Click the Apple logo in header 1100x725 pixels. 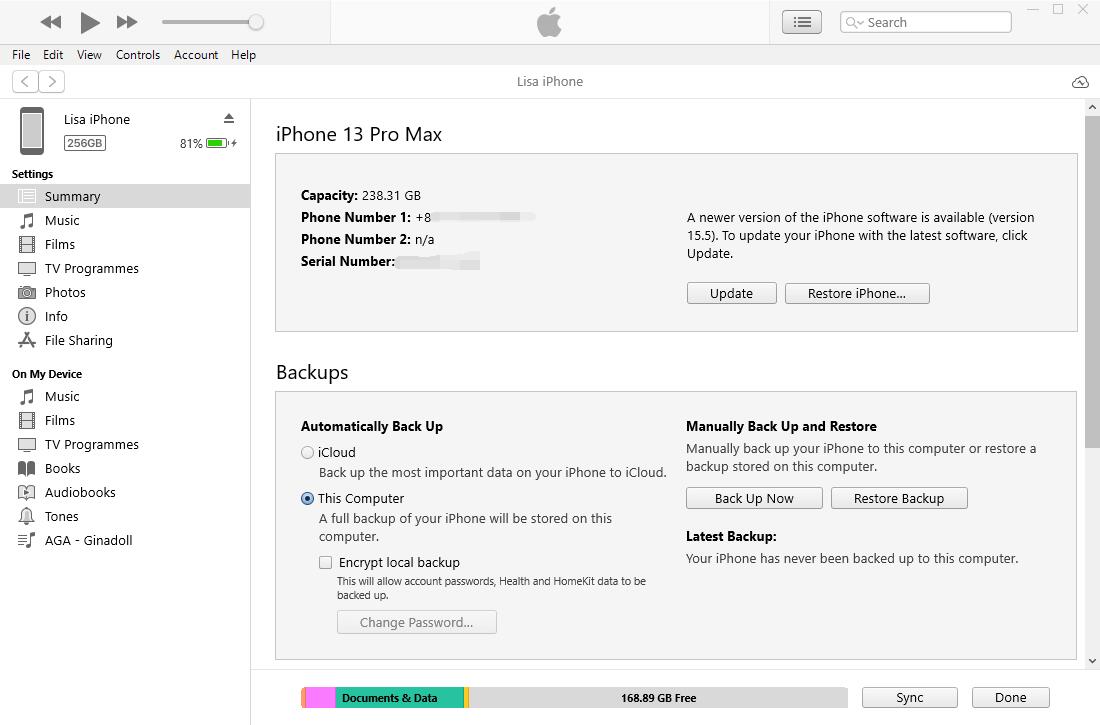pos(549,22)
